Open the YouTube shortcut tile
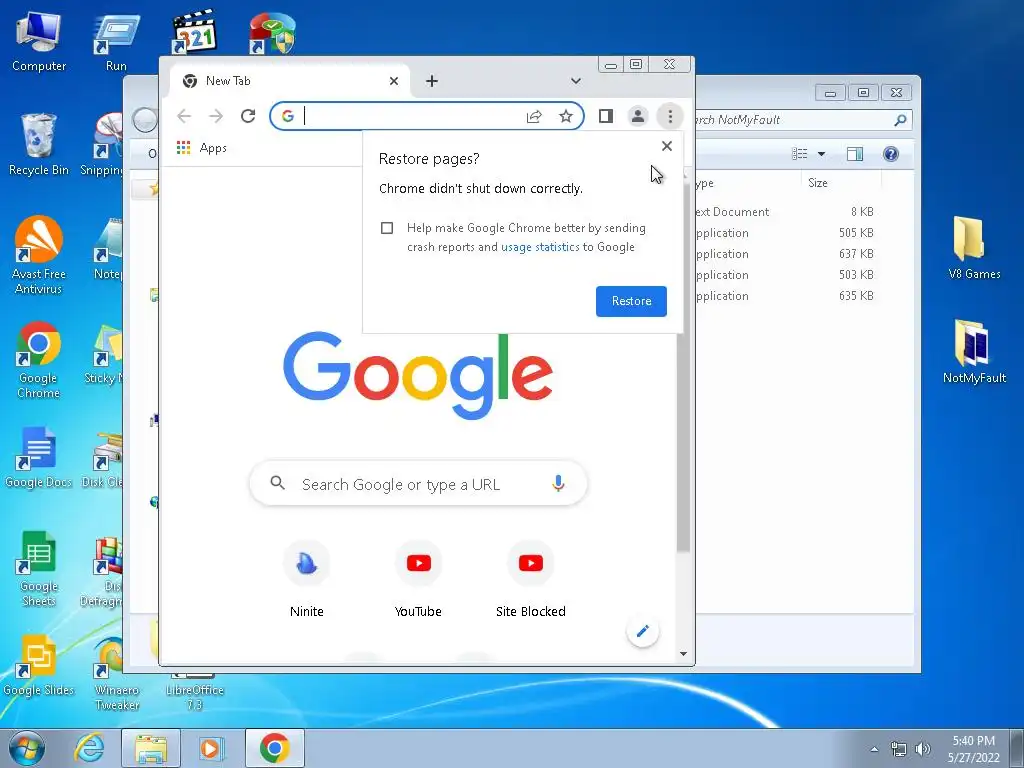The height and width of the screenshot is (768, 1024). (x=418, y=579)
